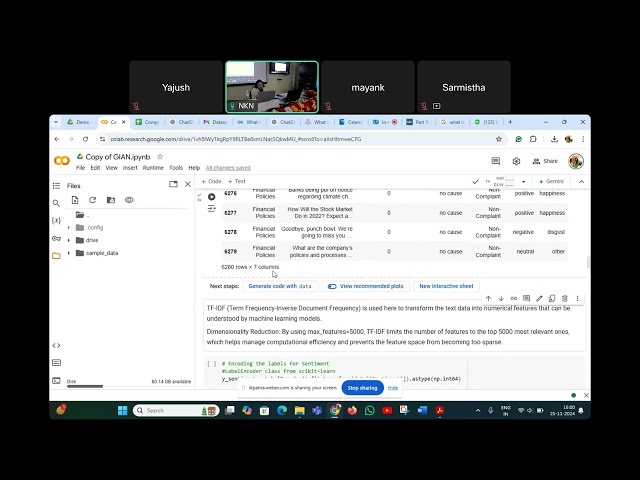The width and height of the screenshot is (640, 480).
Task: Click All changes saved link
Action: tap(228, 168)
